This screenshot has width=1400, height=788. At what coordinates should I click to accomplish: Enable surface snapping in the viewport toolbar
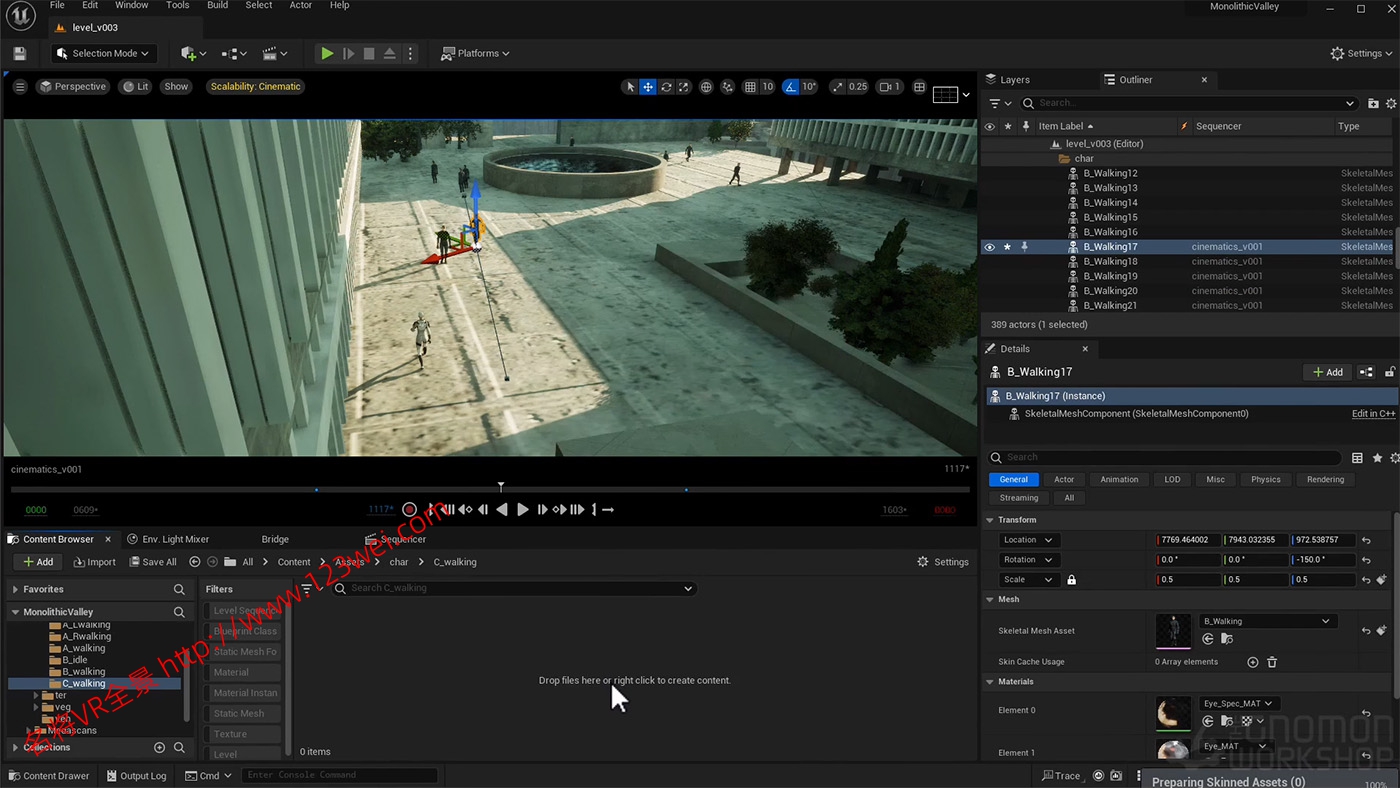click(x=726, y=87)
